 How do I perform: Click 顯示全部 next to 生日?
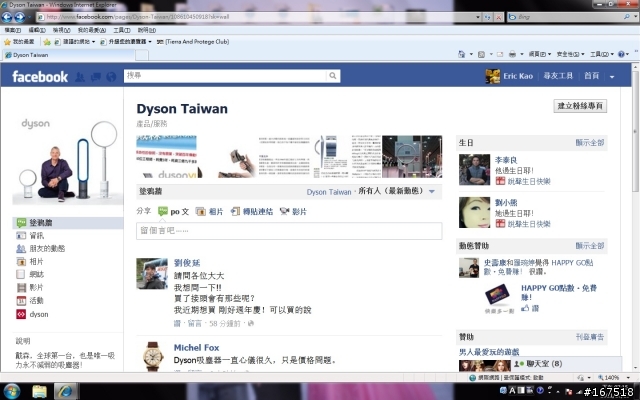click(x=590, y=143)
